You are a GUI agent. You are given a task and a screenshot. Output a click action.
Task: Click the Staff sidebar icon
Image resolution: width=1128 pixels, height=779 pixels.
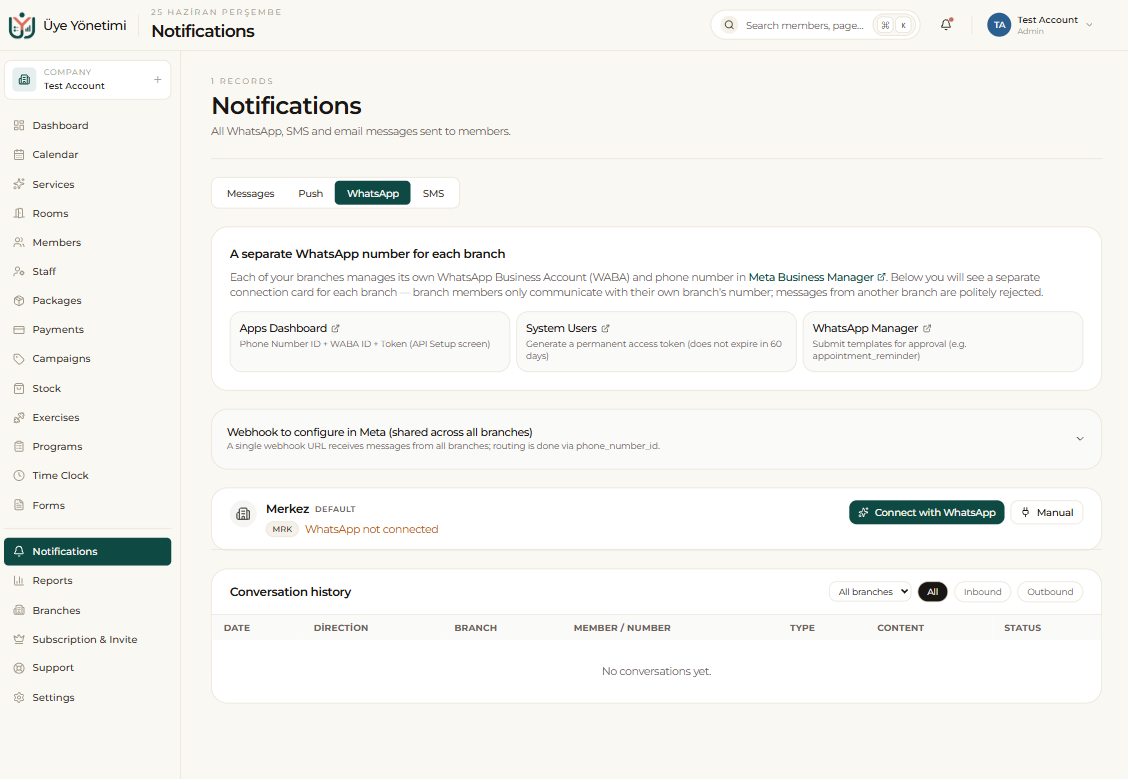19,271
